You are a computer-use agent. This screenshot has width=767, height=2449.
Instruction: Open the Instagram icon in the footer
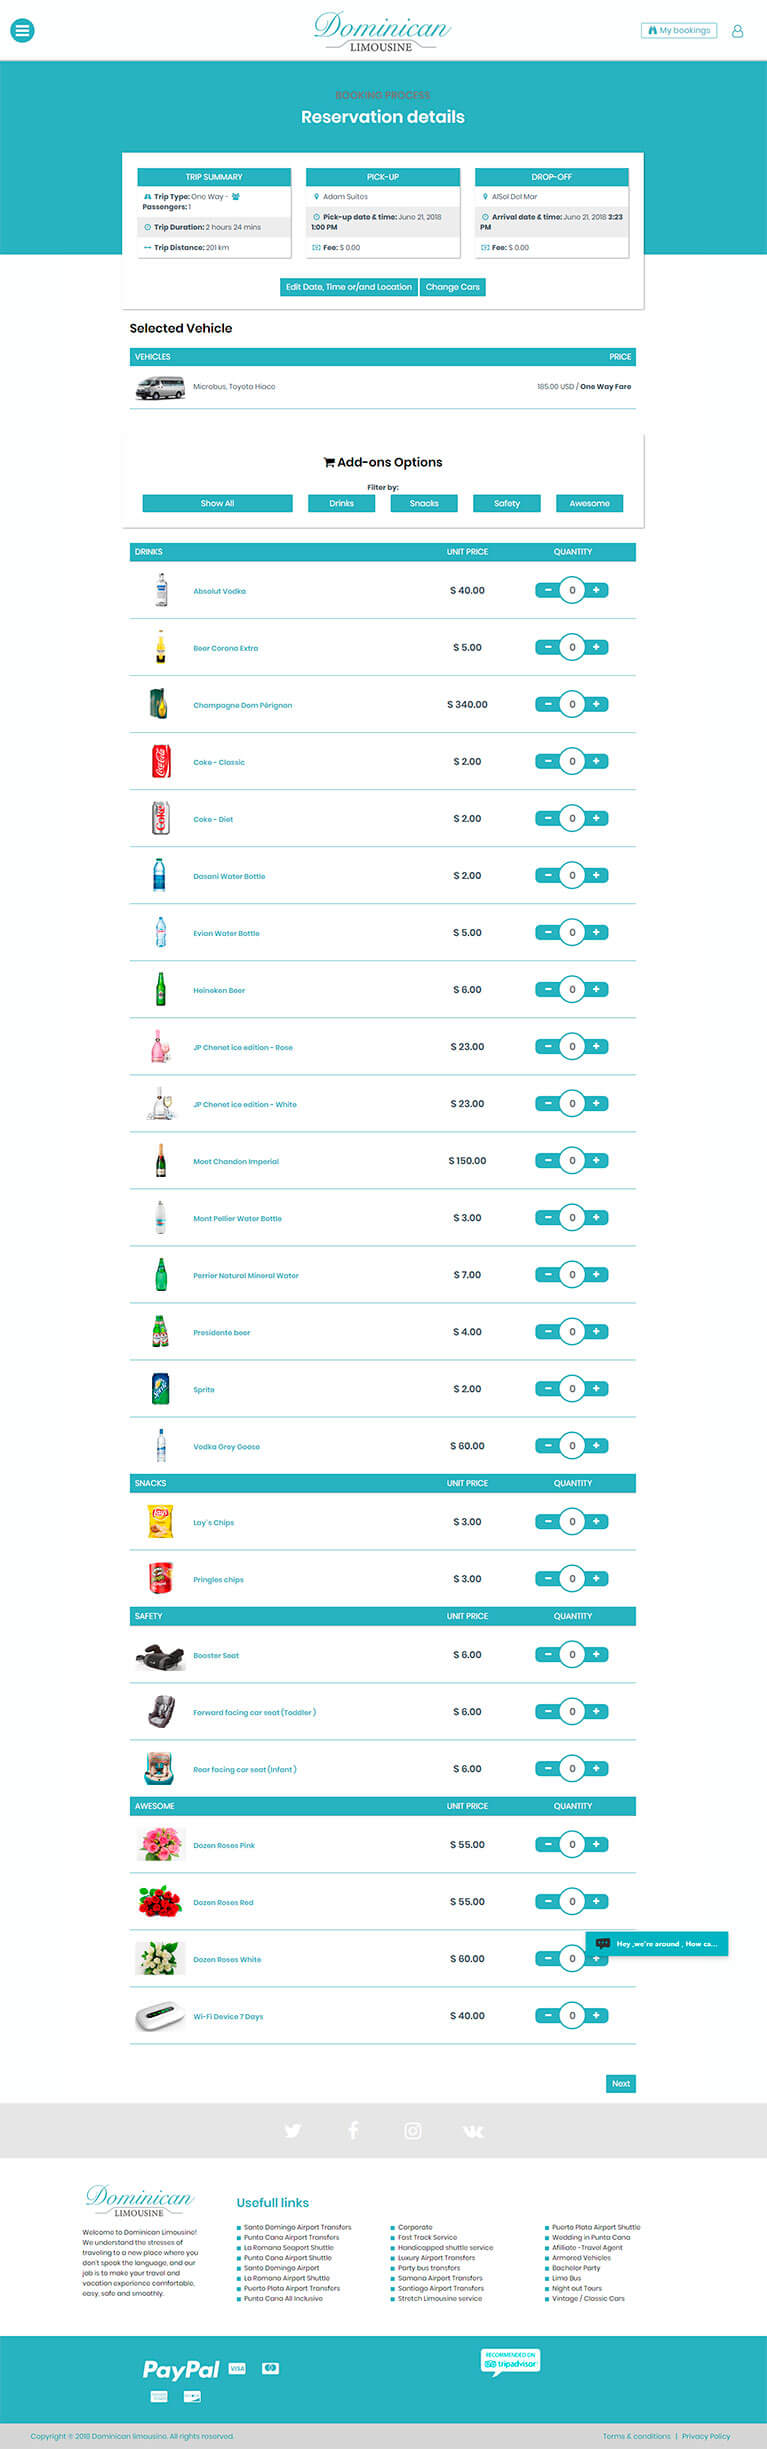[413, 2130]
